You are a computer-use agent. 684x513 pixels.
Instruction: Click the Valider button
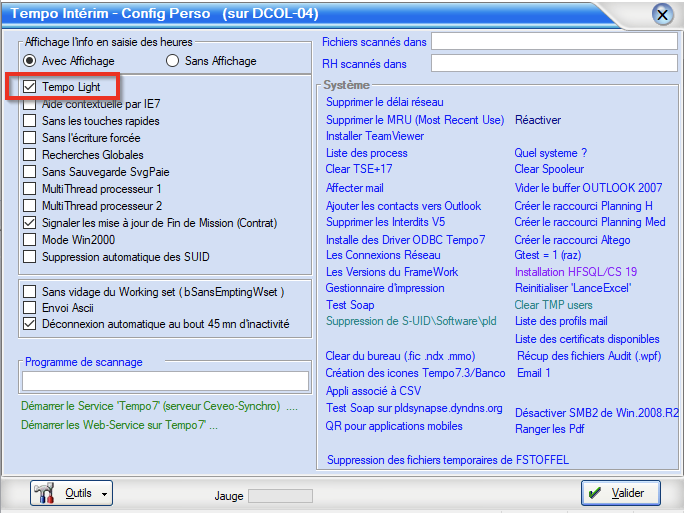pos(620,493)
